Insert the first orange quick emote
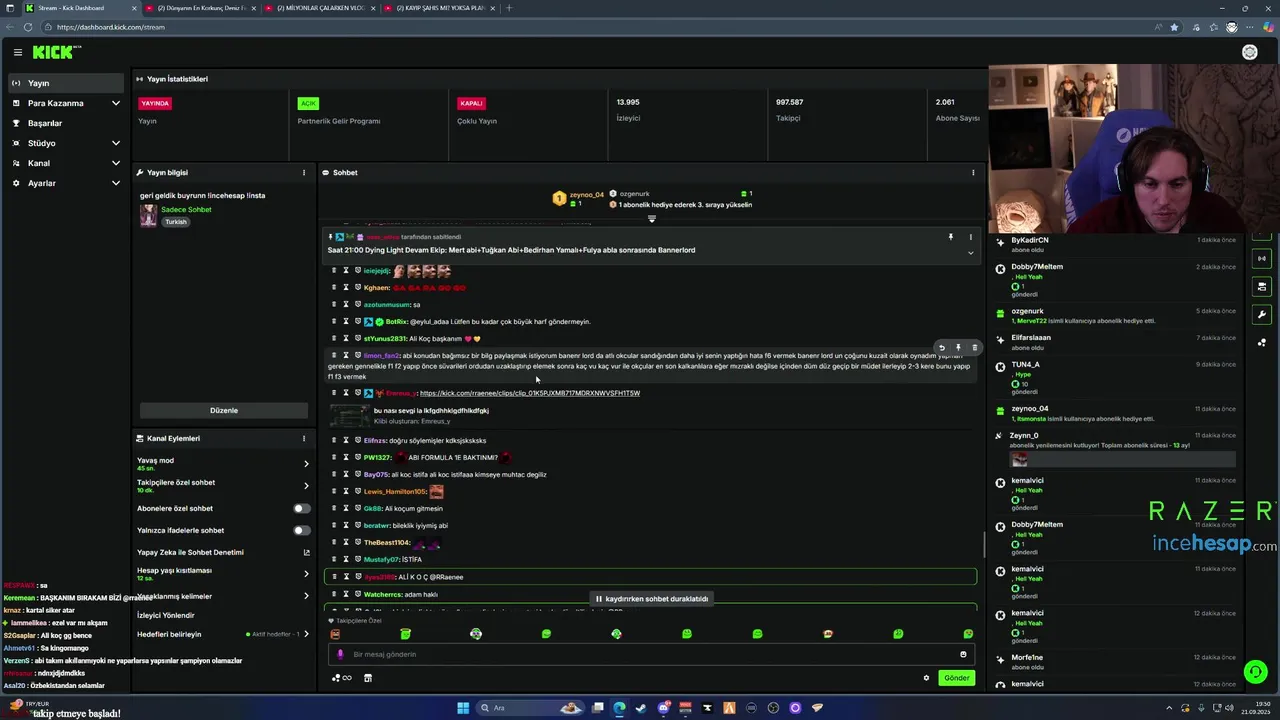 (335, 634)
